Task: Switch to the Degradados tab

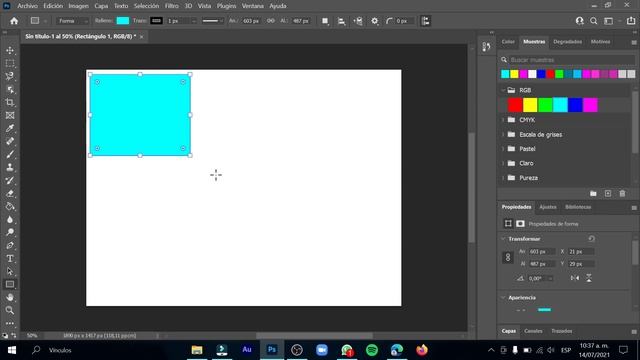Action: 567,42
